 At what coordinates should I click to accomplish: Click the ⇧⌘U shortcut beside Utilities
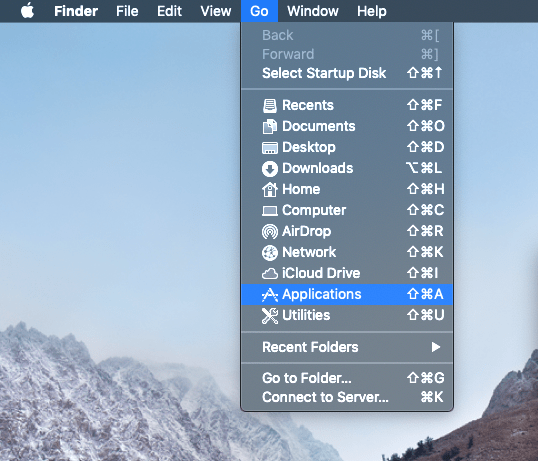pyautogui.click(x=426, y=315)
